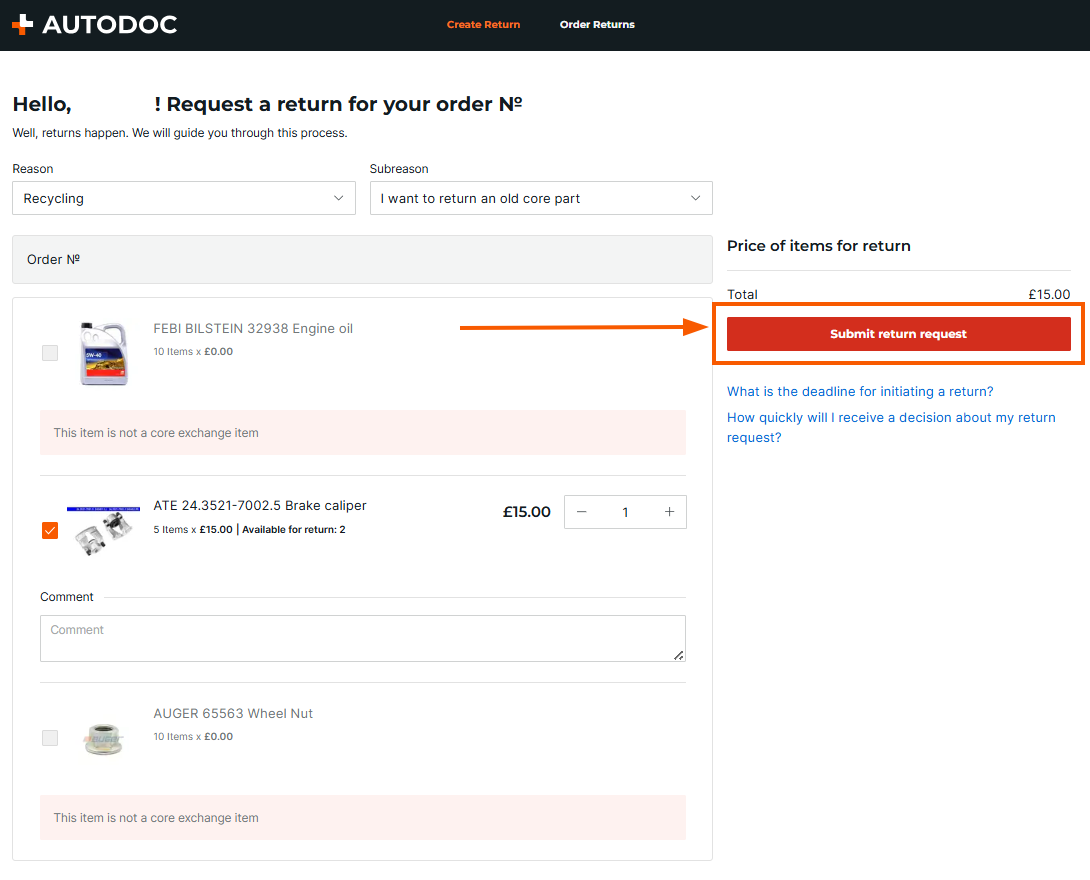Uncheck the ATE Brake caliper checkbox
This screenshot has width=1090, height=880.
click(x=50, y=530)
